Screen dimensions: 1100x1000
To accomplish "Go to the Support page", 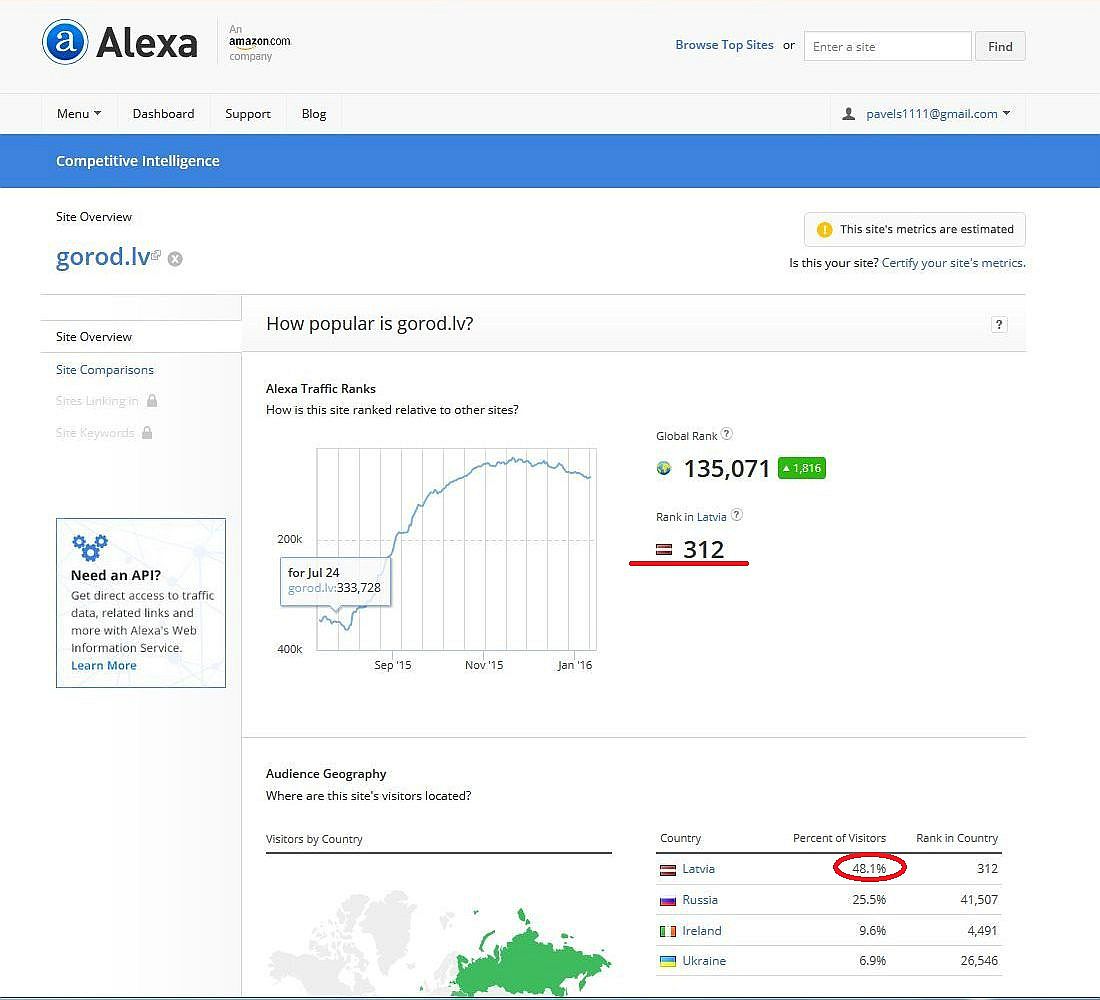I will tap(248, 114).
